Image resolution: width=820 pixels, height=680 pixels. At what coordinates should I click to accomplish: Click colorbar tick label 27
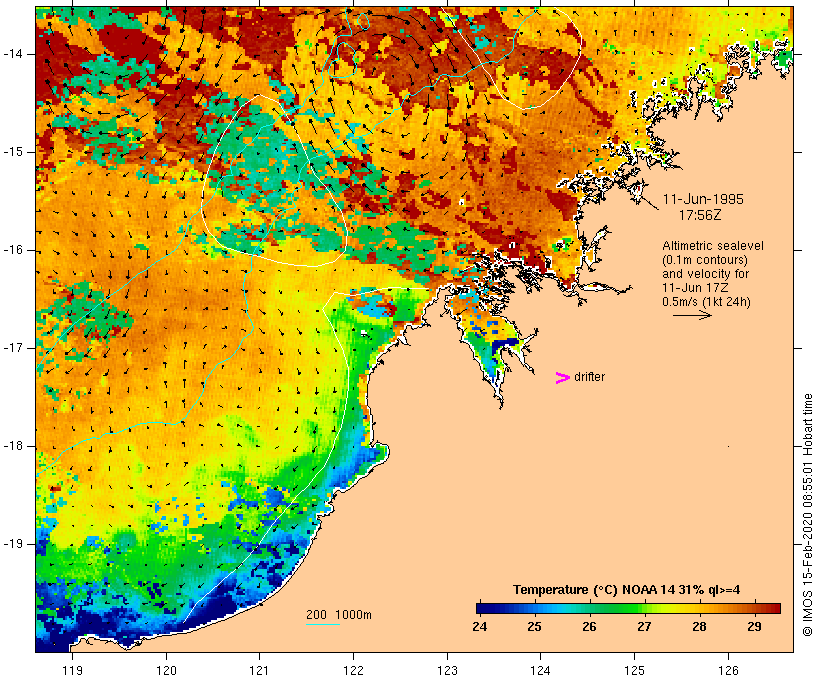tap(644, 627)
